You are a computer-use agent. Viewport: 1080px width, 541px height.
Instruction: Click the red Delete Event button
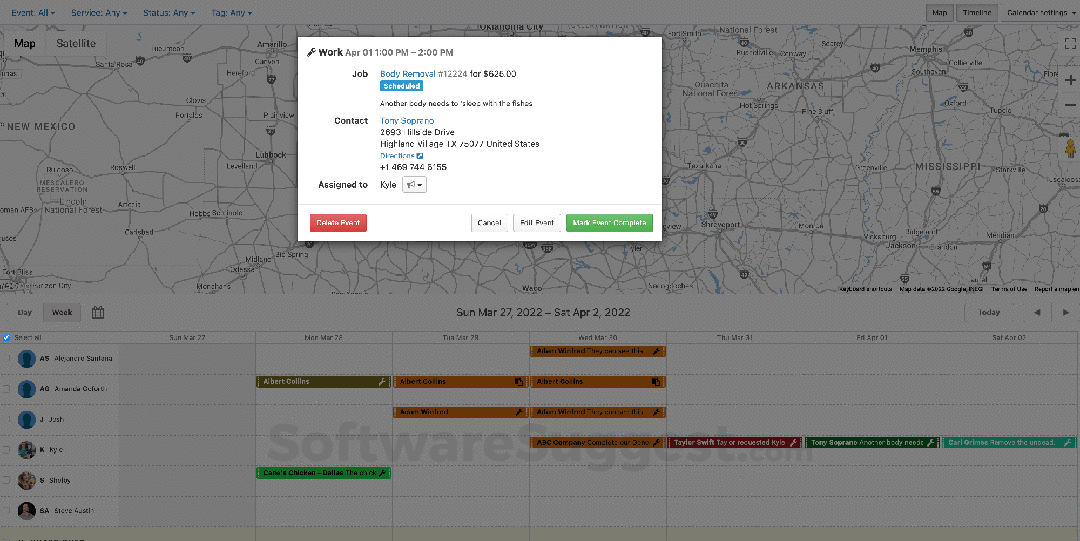click(x=338, y=223)
